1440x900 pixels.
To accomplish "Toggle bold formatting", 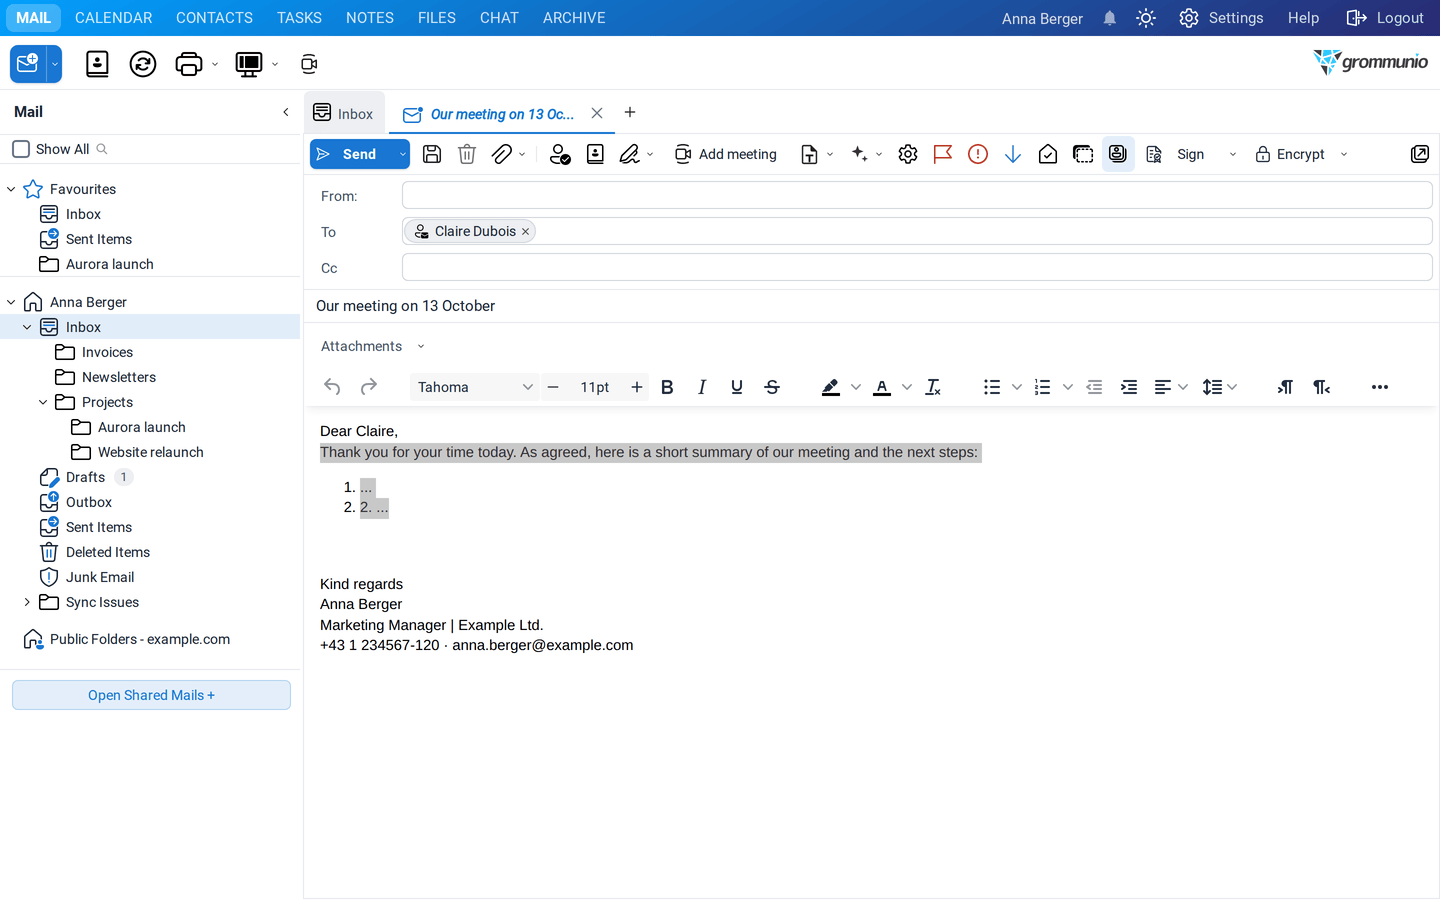I will pos(667,387).
